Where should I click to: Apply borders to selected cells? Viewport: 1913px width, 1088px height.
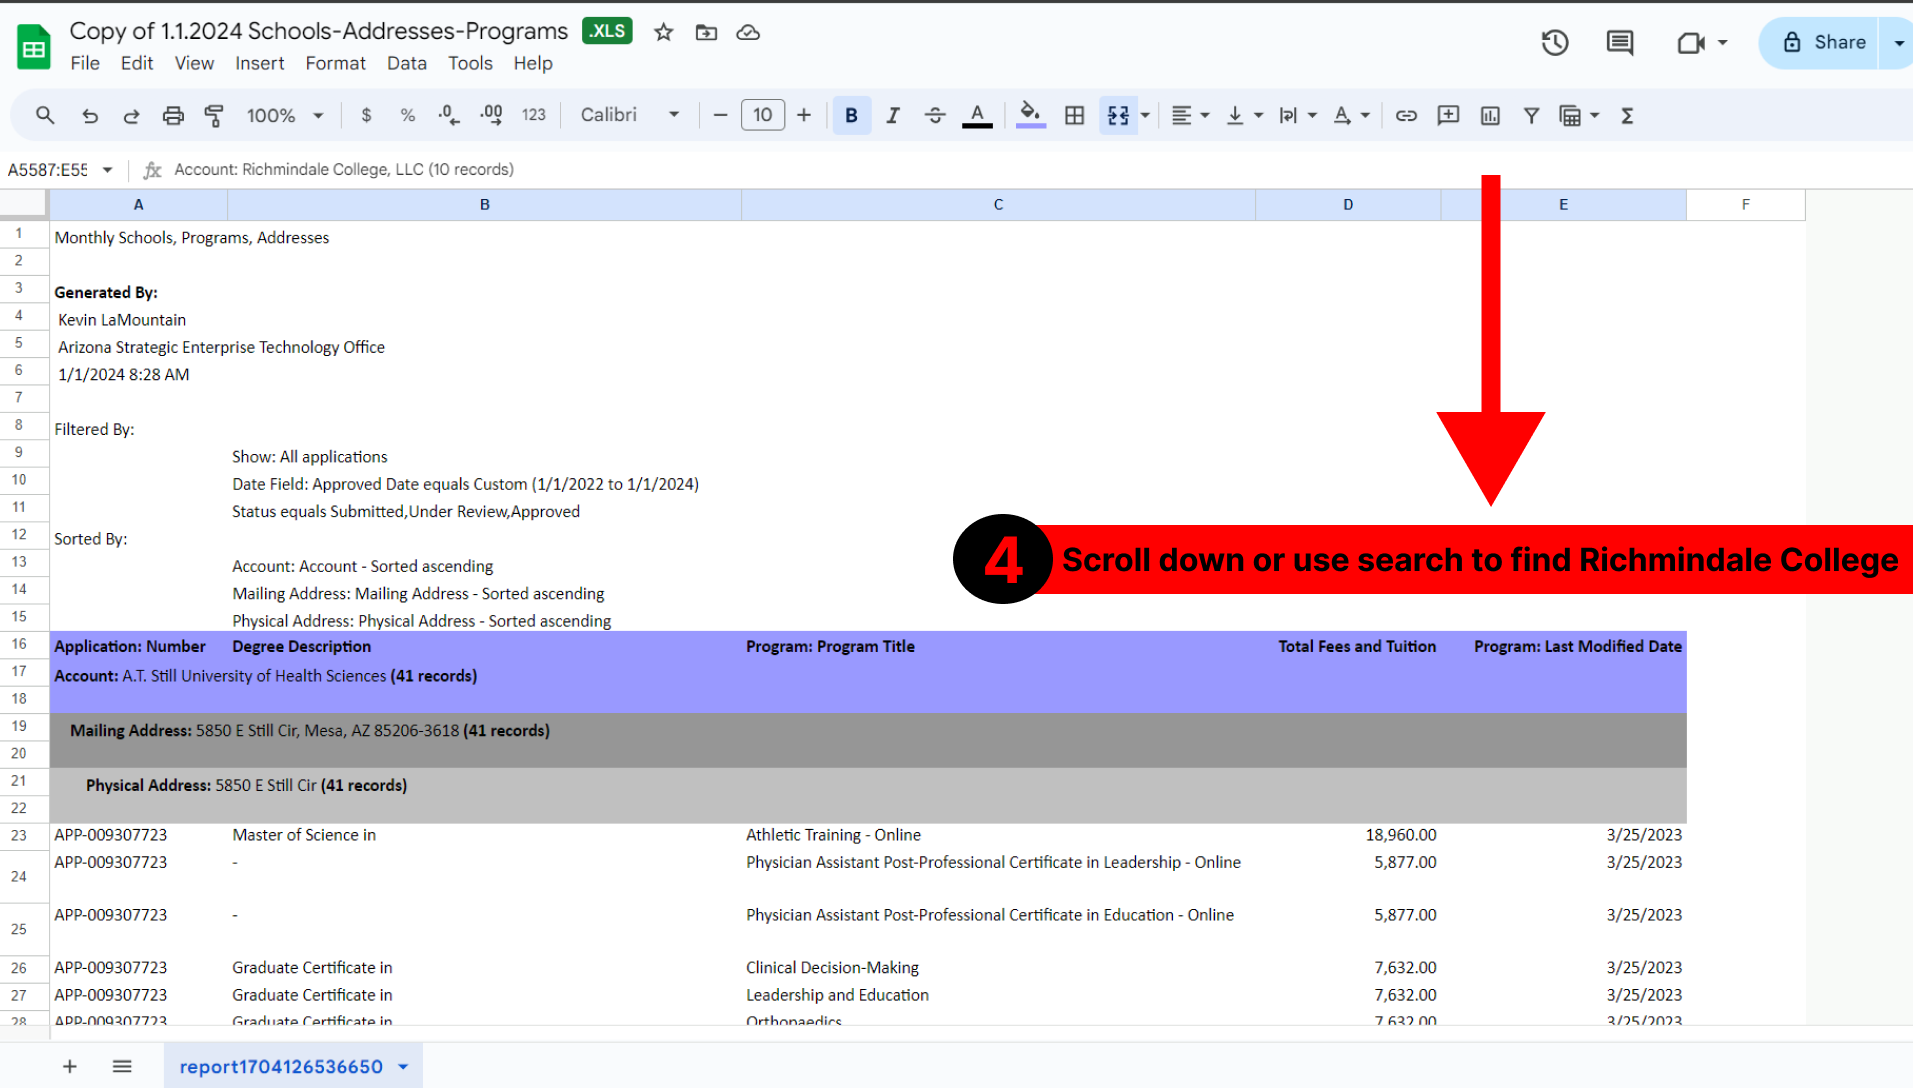[1074, 115]
